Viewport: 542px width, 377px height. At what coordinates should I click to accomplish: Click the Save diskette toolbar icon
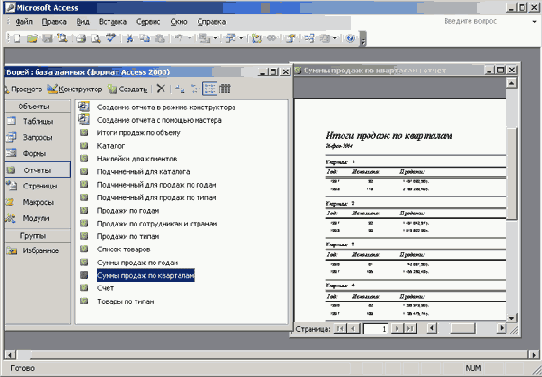click(x=47, y=39)
